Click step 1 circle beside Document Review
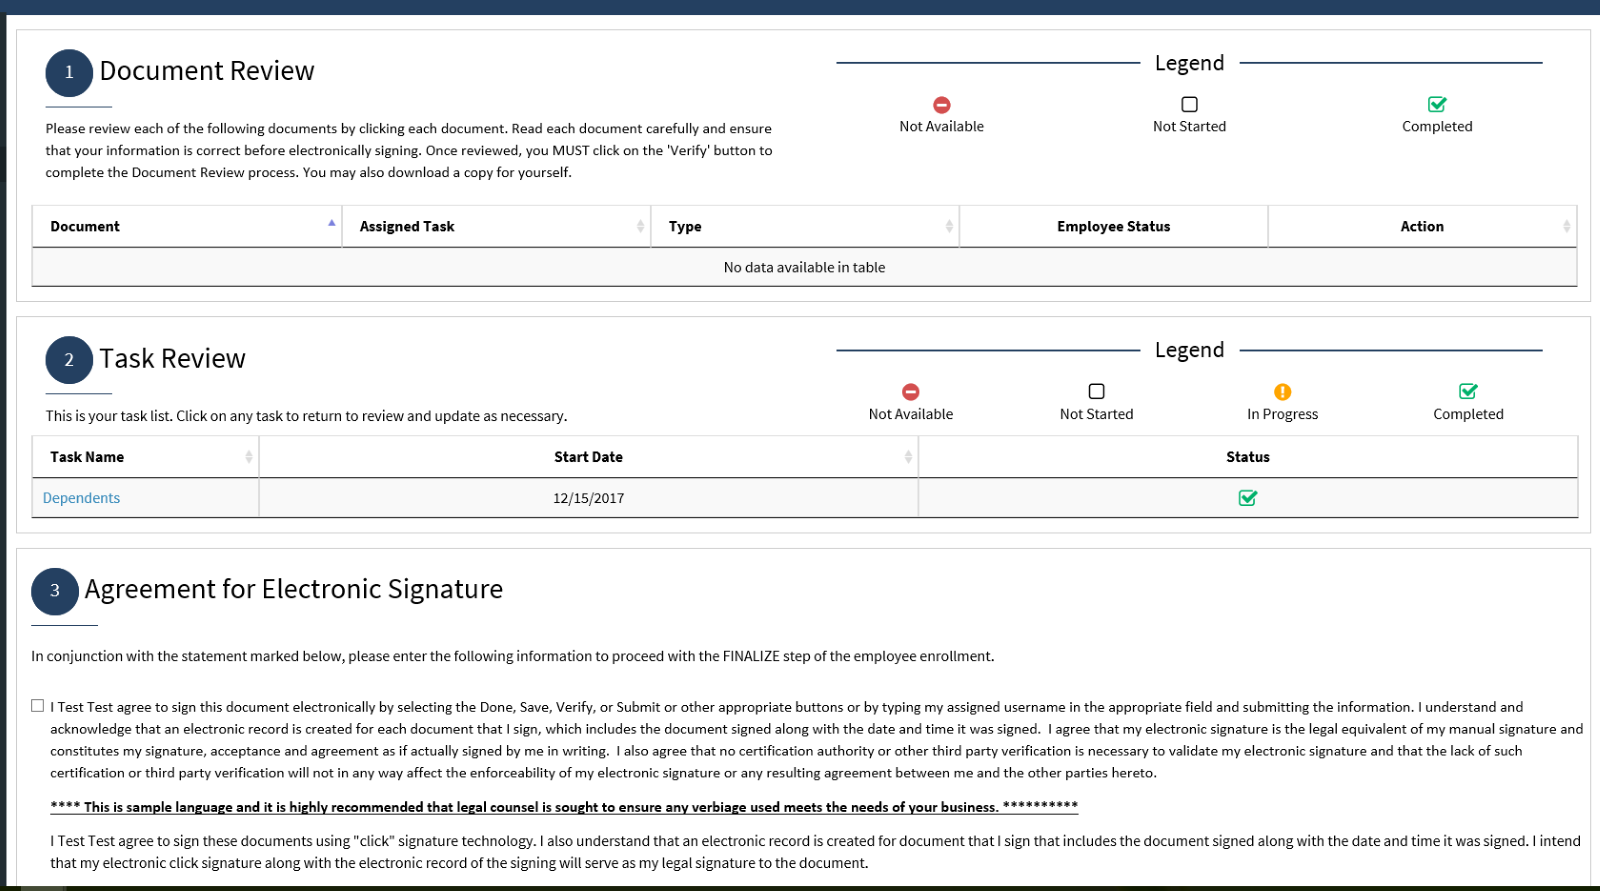The image size is (1600, 891). tap(69, 73)
